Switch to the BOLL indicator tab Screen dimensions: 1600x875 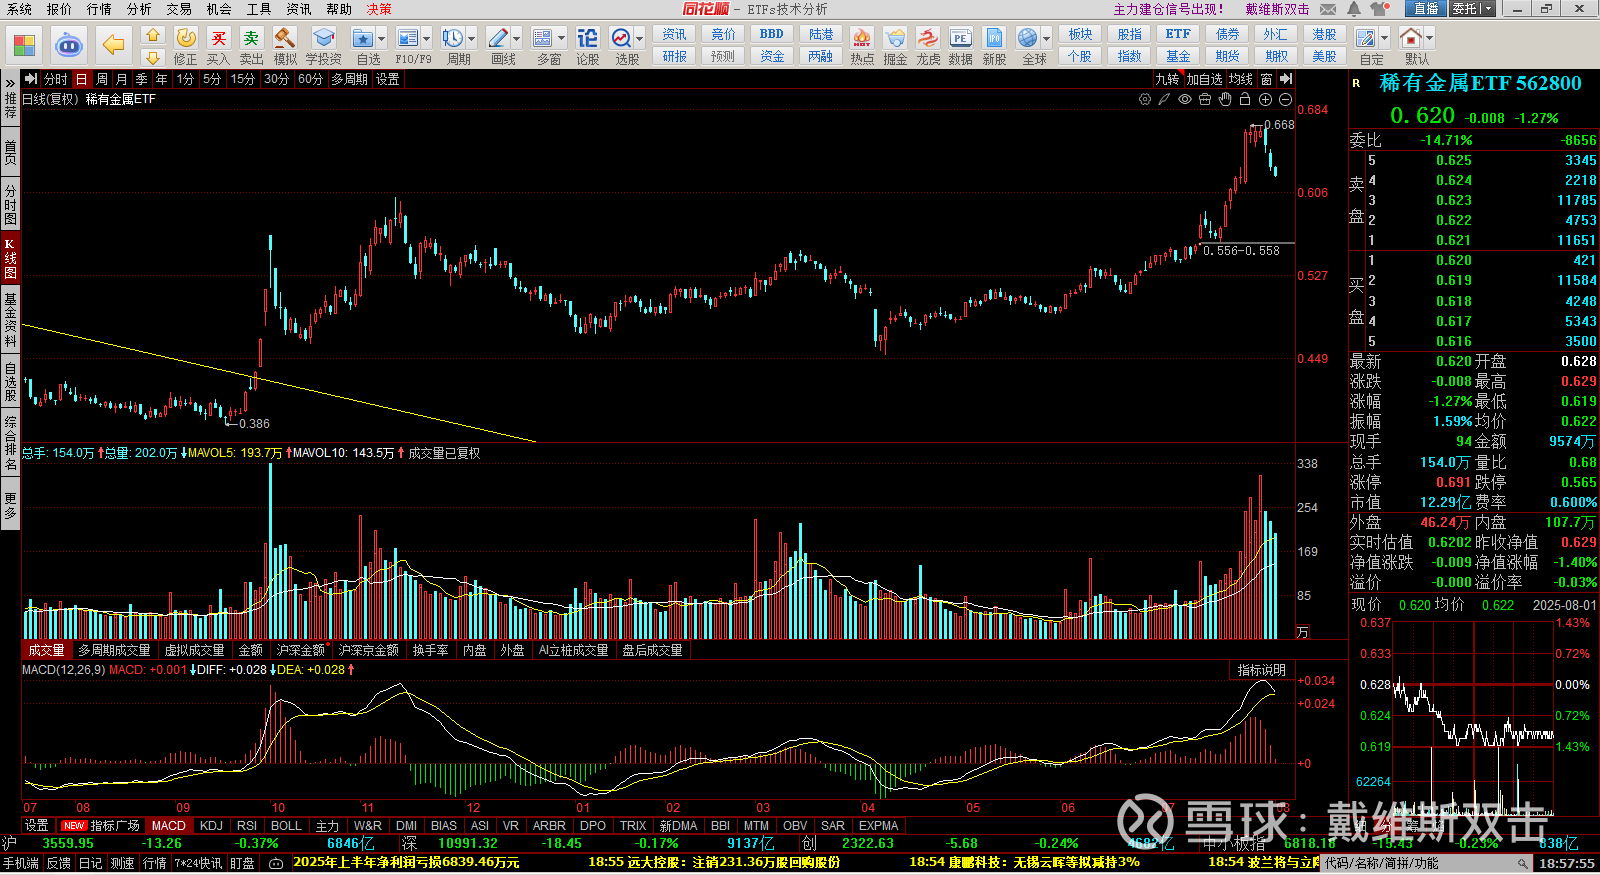click(x=286, y=826)
